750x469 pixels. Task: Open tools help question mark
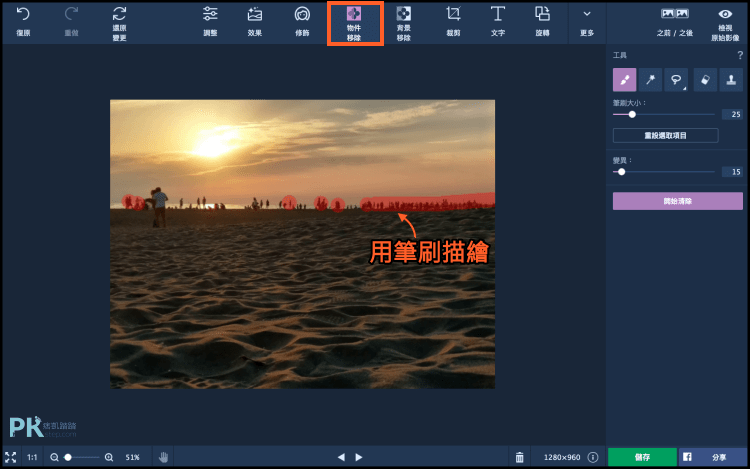(740, 55)
